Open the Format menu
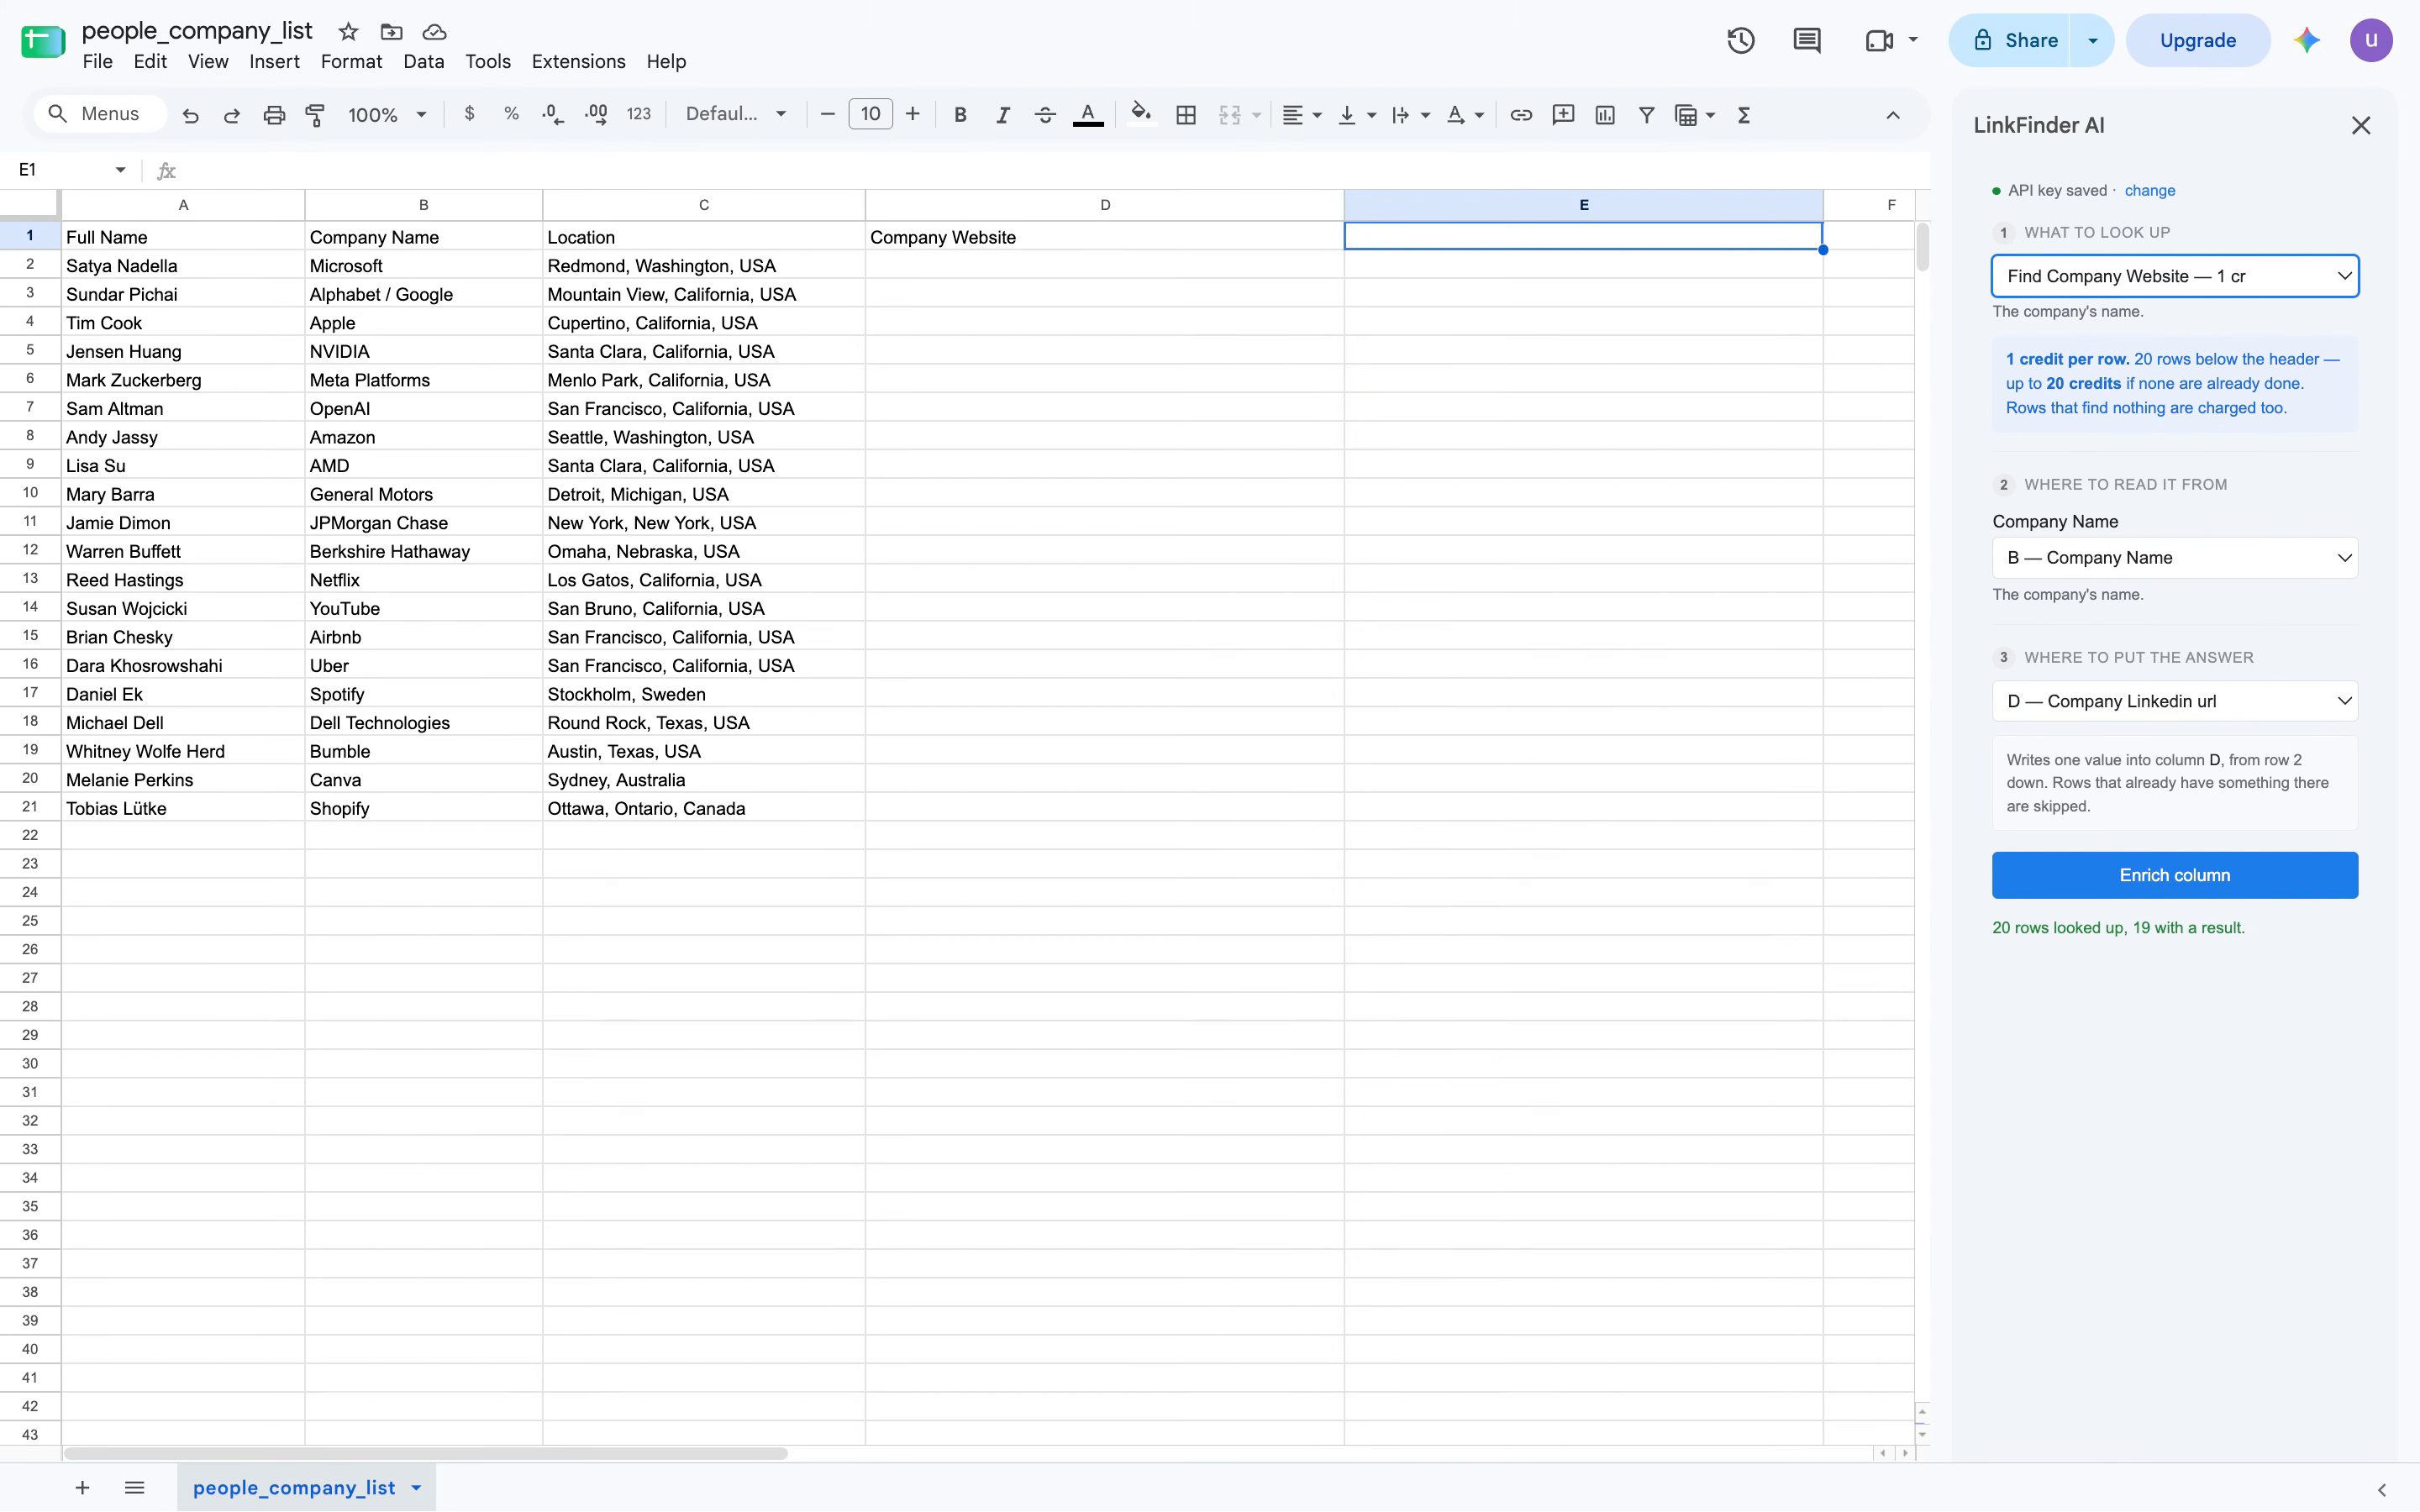This screenshot has width=2420, height=1512. click(351, 62)
